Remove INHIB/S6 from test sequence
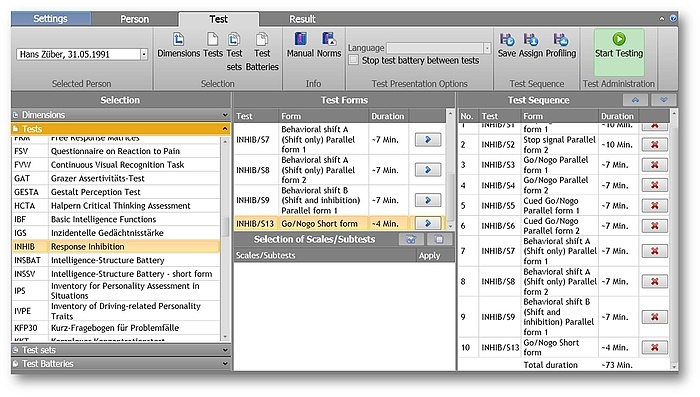Image resolution: width=700 pixels, height=397 pixels. point(654,226)
